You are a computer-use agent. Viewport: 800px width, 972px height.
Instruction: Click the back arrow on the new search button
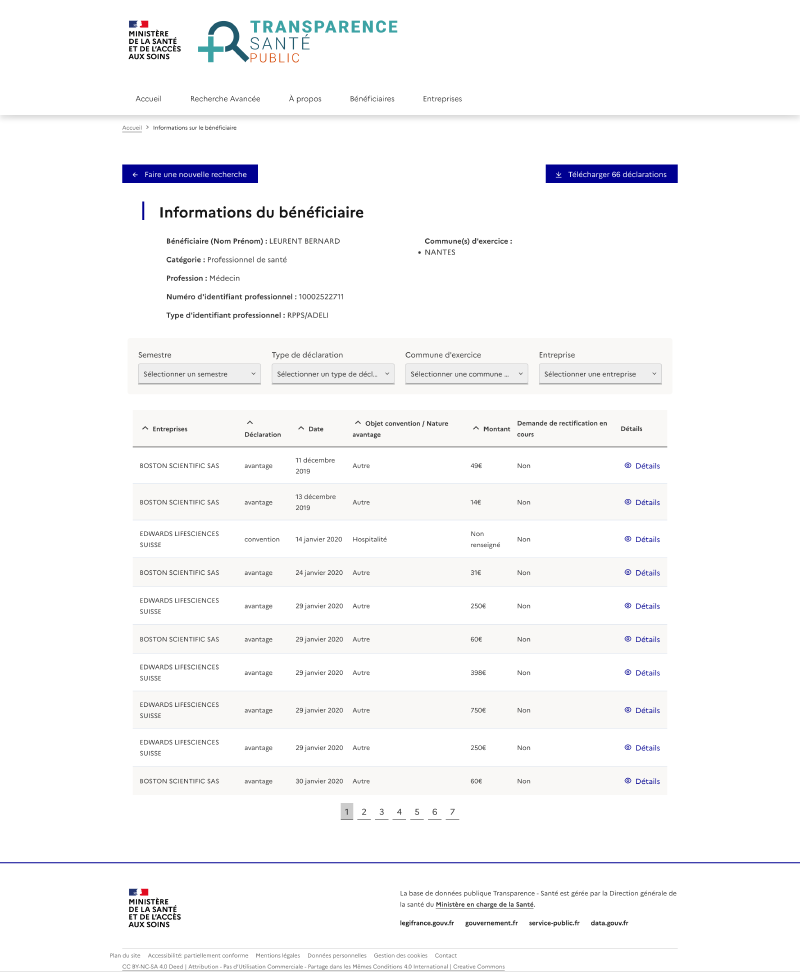[x=135, y=173]
